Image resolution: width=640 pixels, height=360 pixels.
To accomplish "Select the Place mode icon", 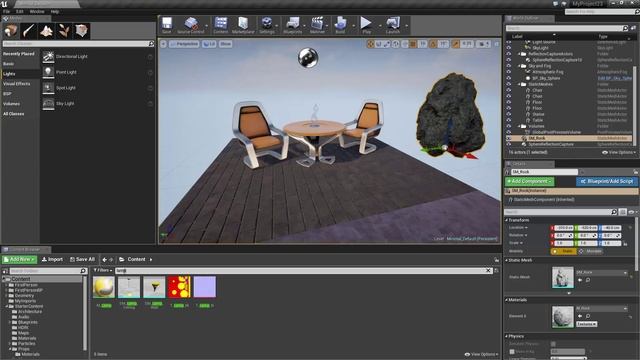I will (x=11, y=31).
